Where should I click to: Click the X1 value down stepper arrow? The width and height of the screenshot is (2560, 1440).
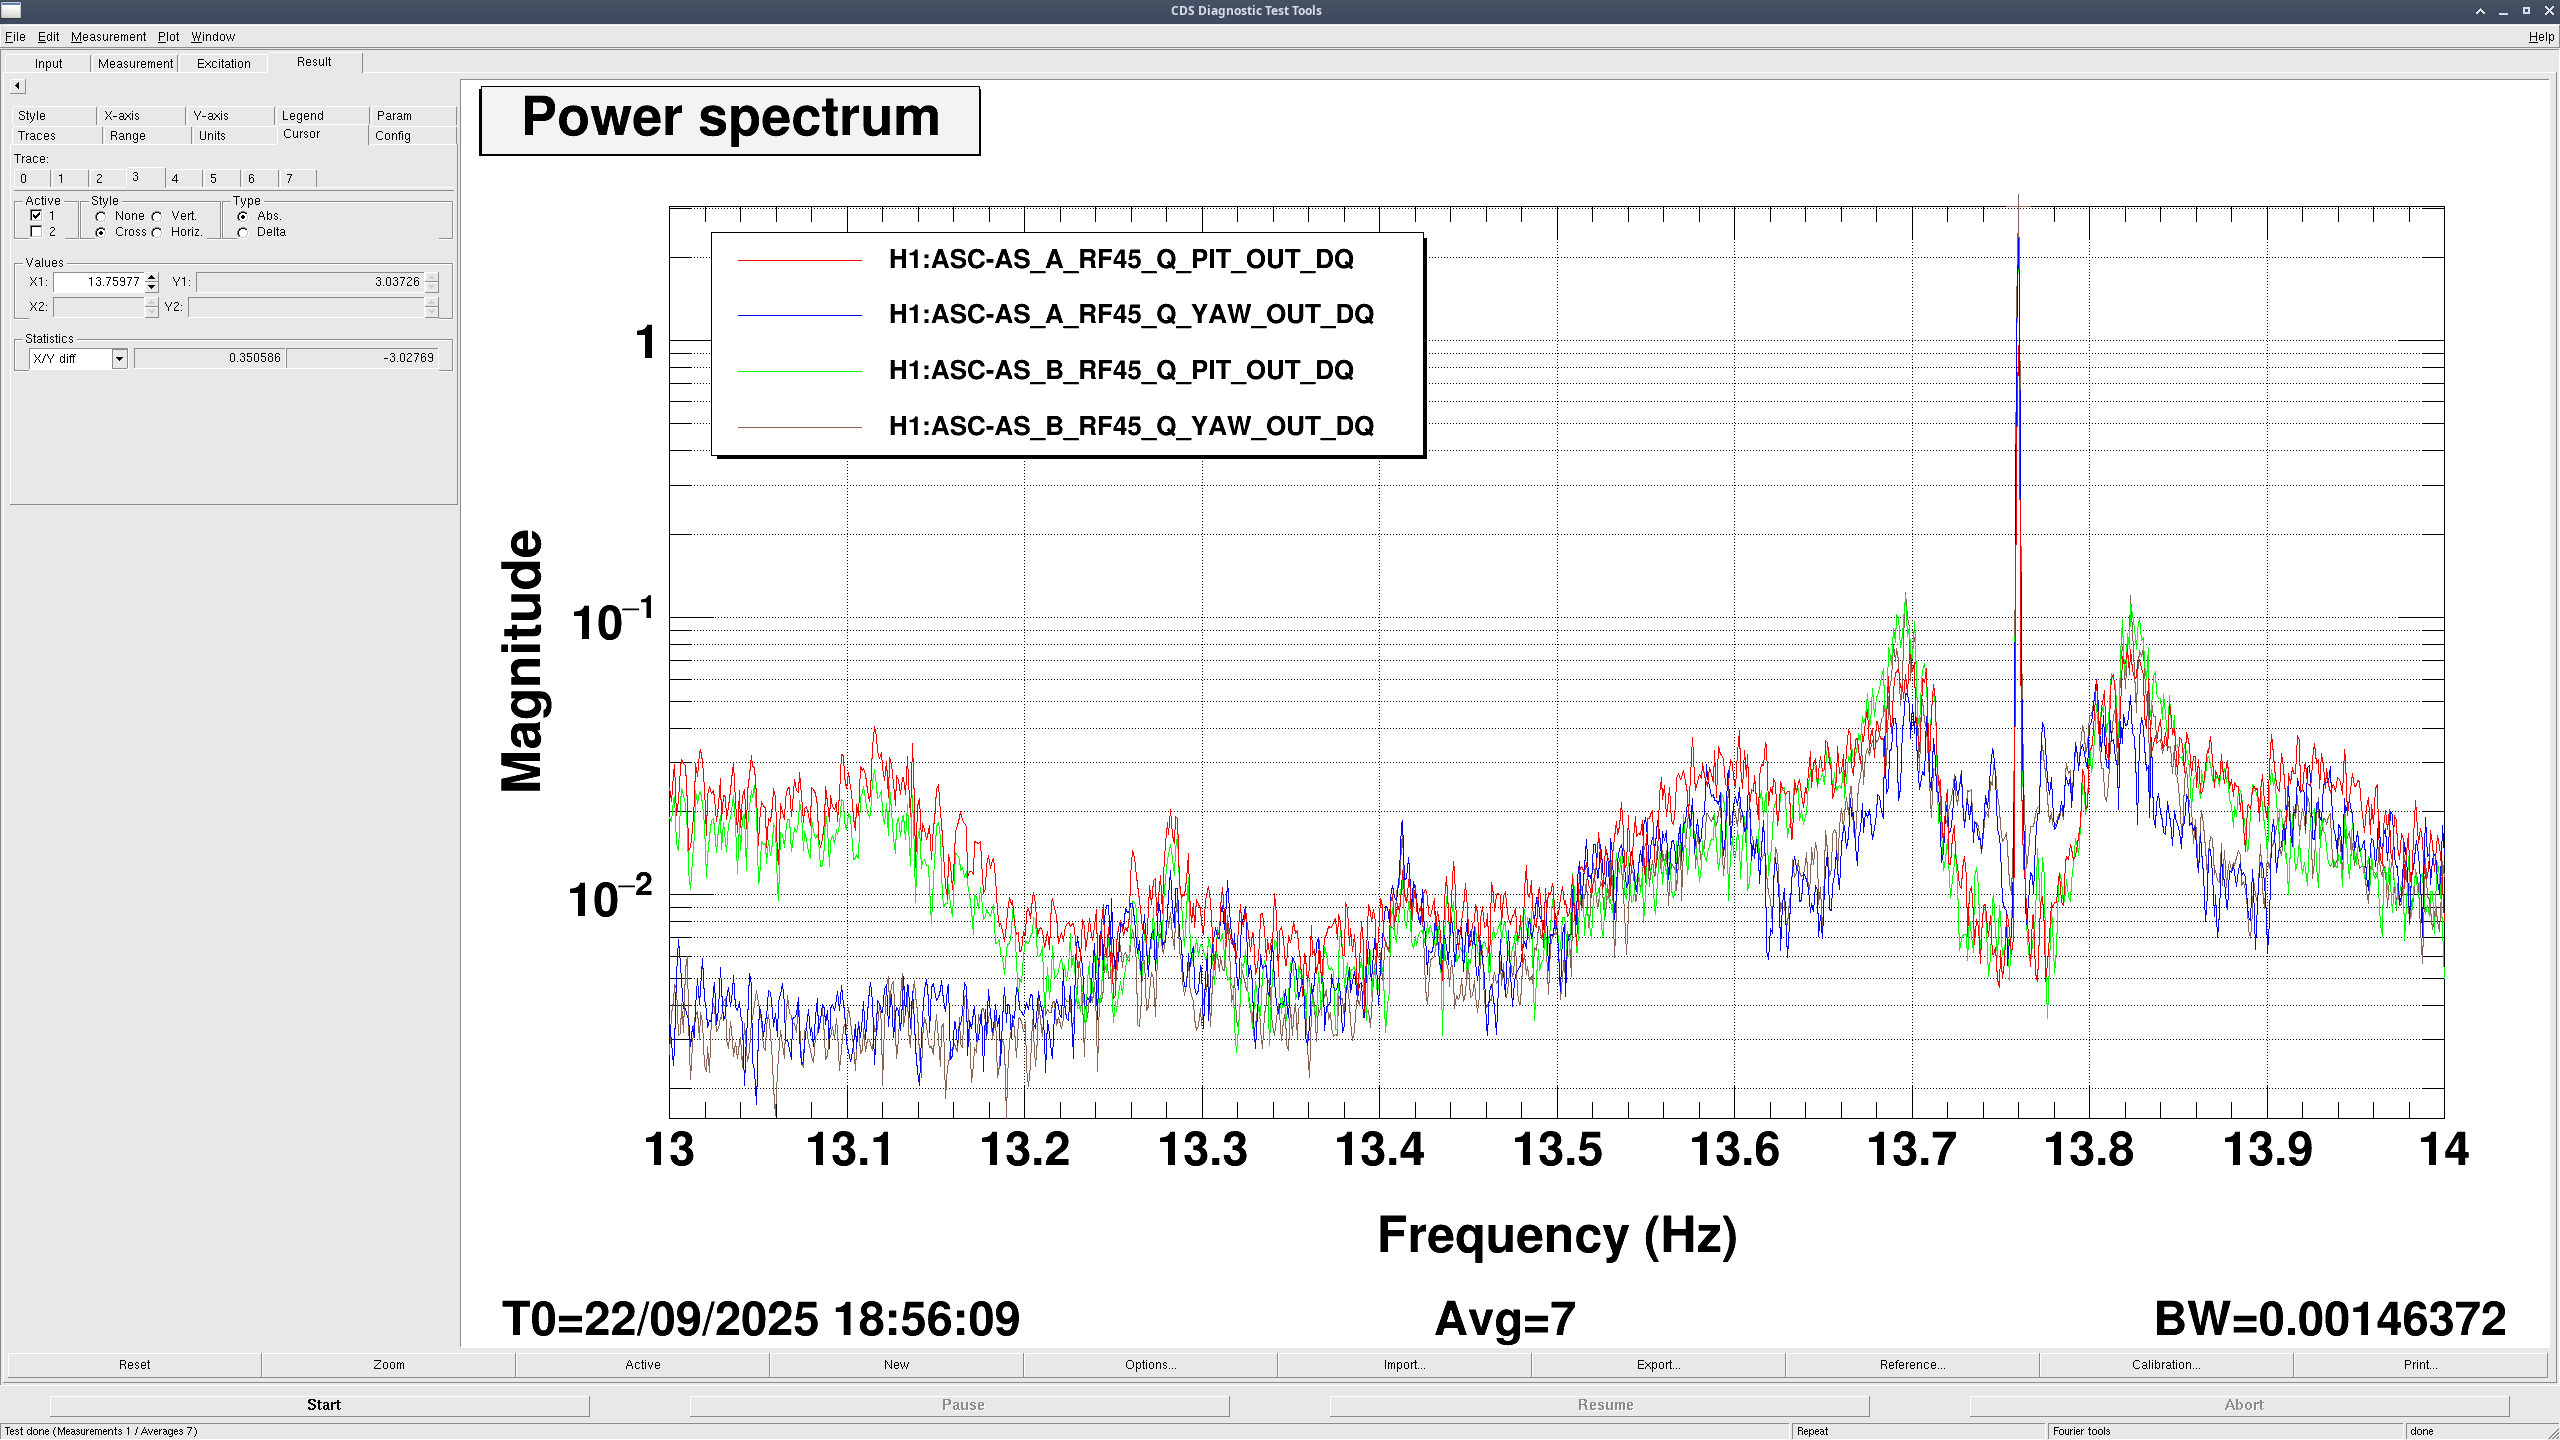pyautogui.click(x=151, y=287)
